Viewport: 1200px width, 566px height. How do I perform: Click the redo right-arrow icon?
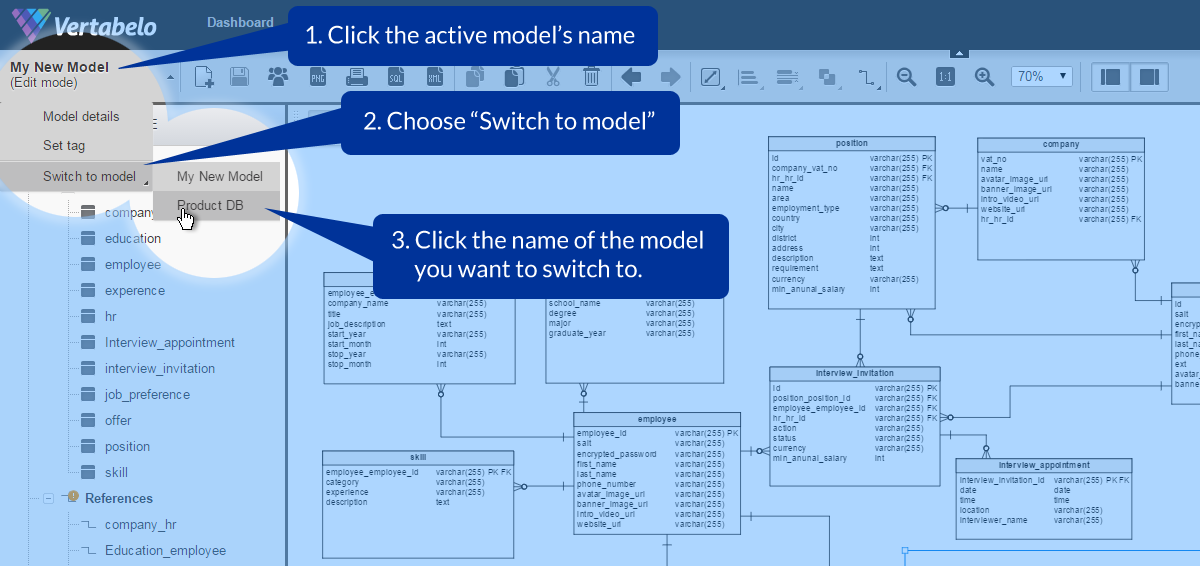[x=670, y=77]
